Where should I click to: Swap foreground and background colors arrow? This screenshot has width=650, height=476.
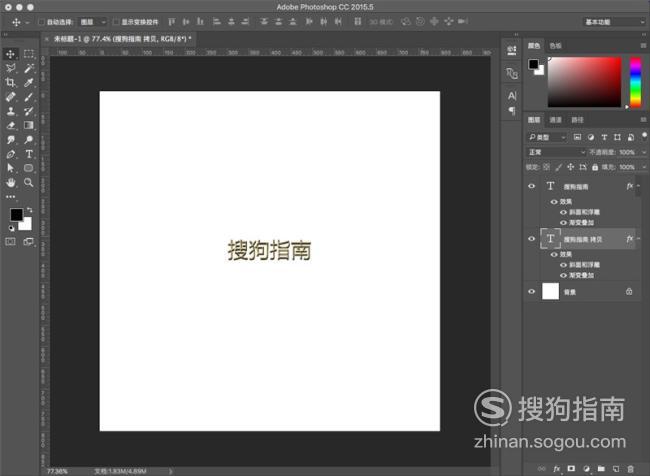[x=29, y=210]
